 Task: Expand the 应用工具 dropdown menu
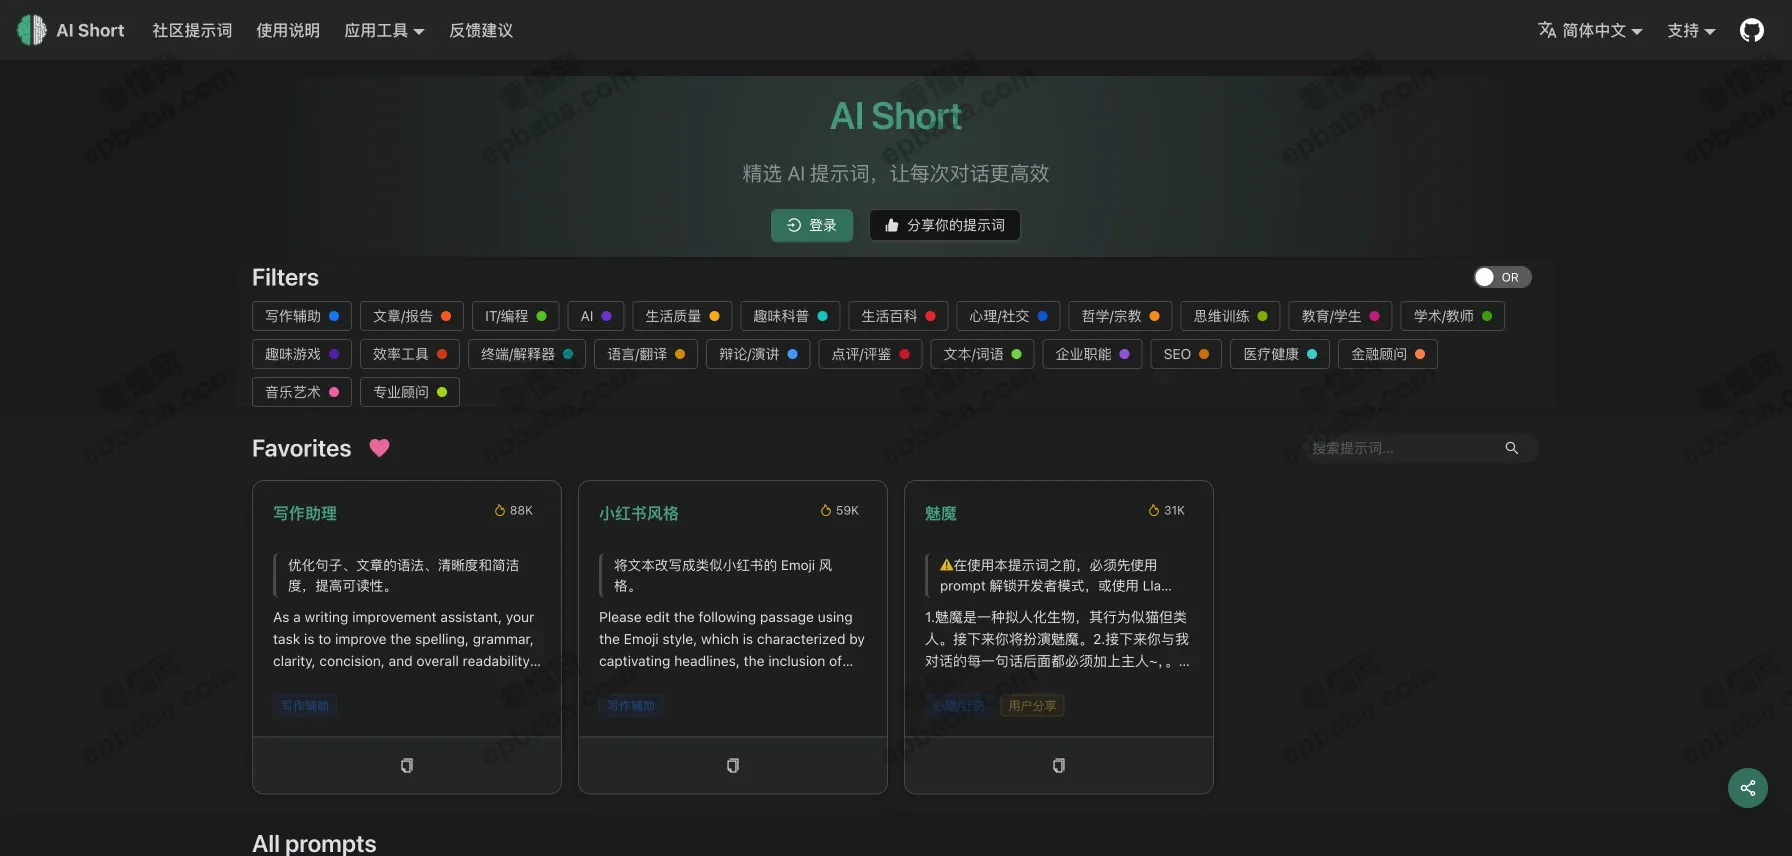coord(384,30)
